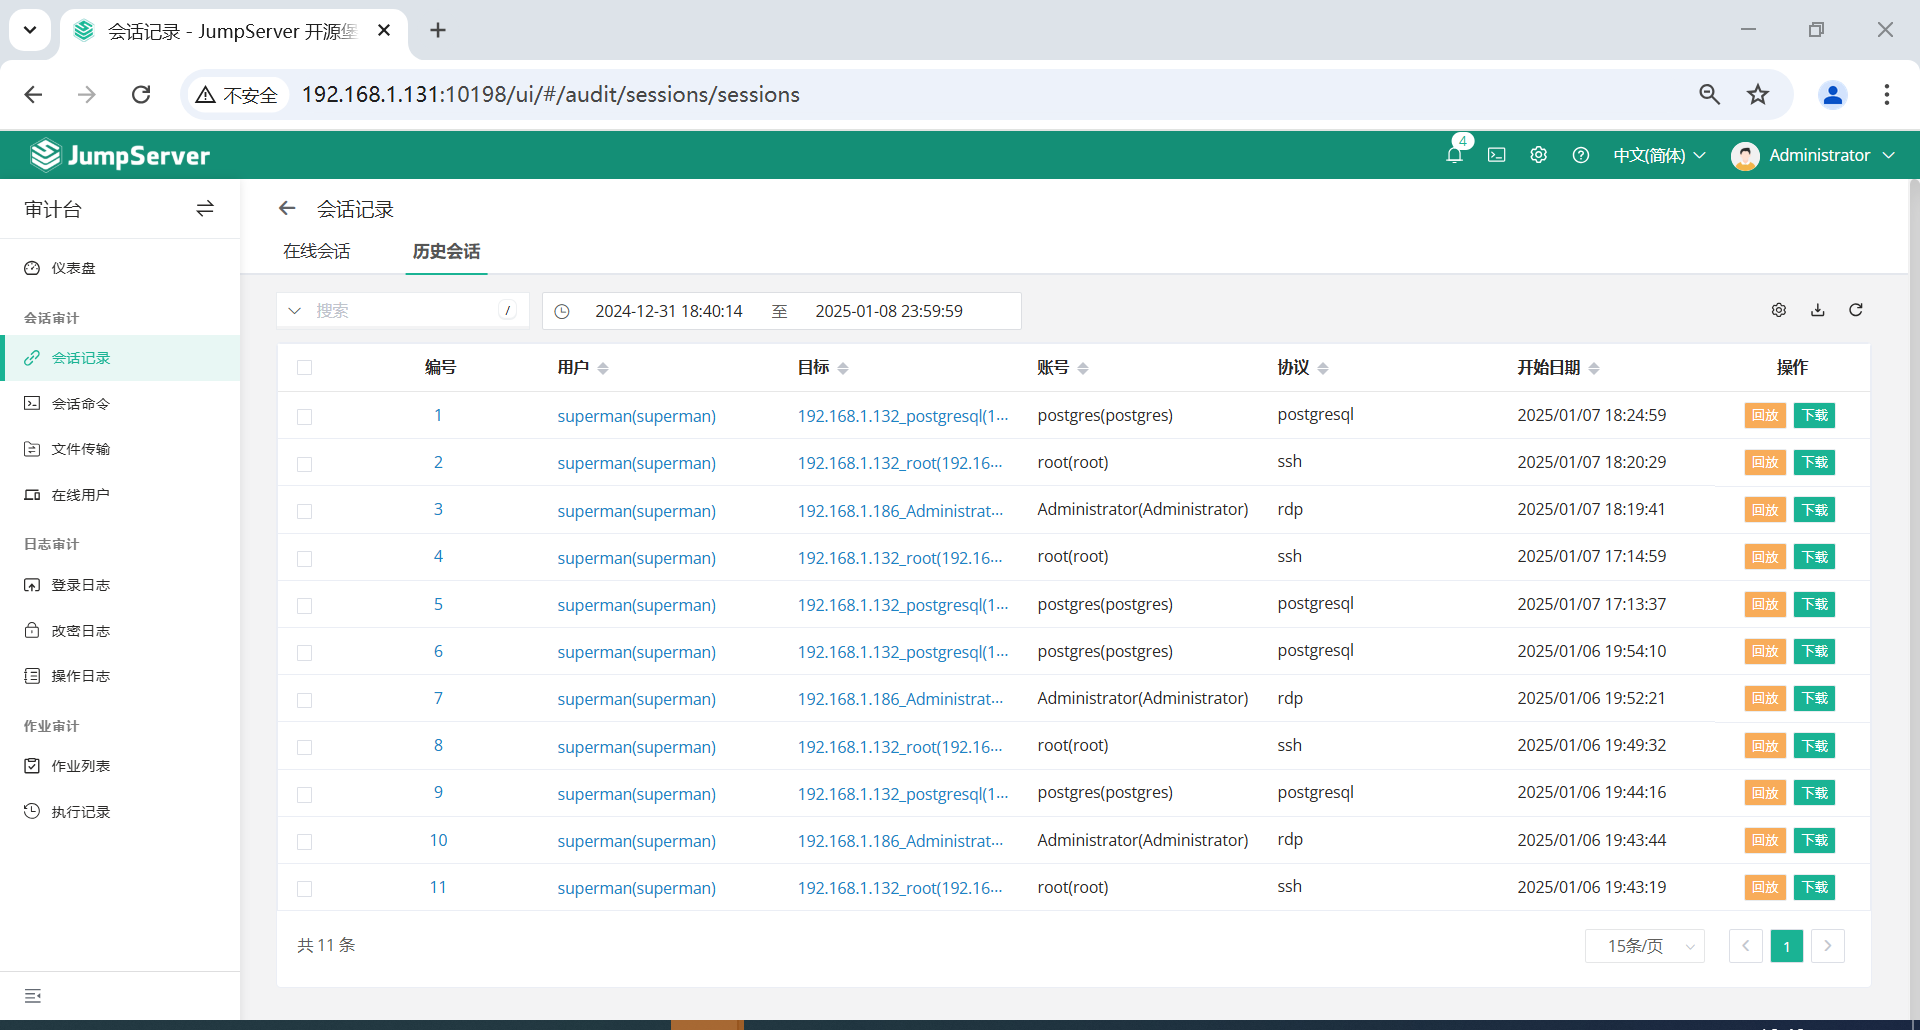Open the 15条/页 page size dropdown

pos(1644,946)
